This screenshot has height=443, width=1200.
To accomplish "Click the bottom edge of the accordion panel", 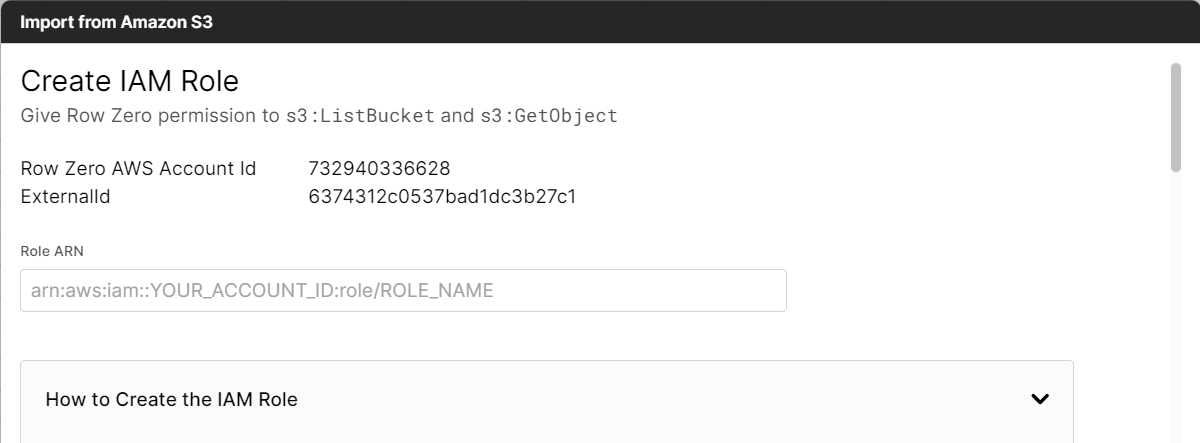I will 546,438.
